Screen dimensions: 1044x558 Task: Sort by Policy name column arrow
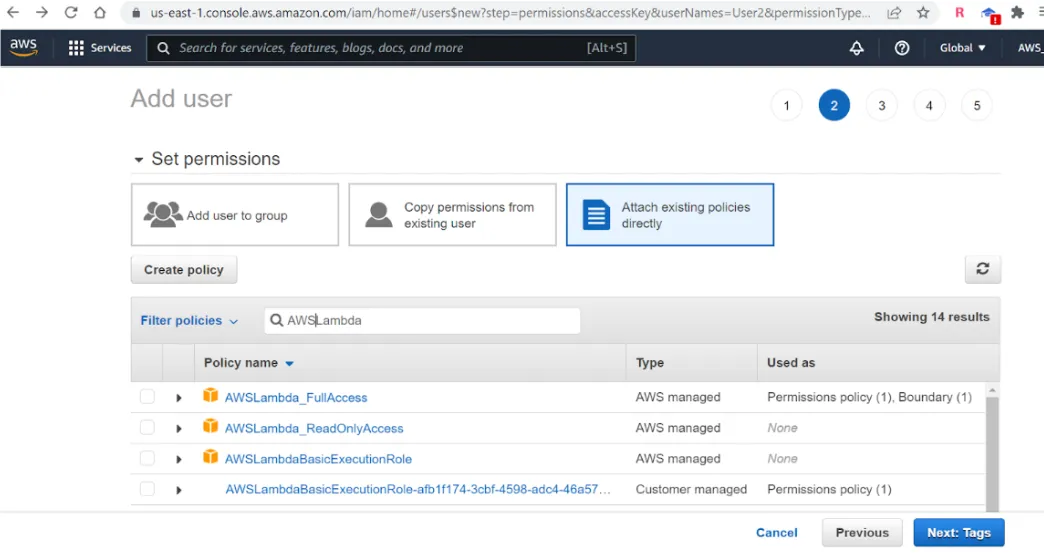(290, 364)
